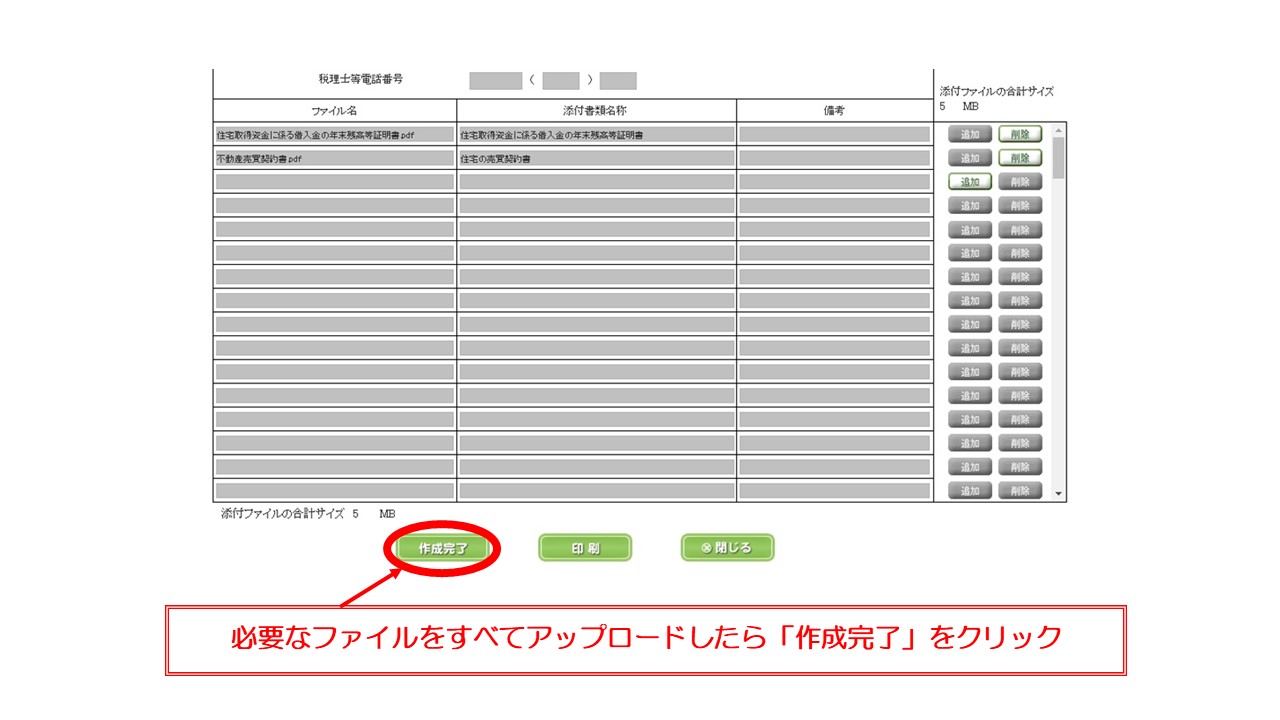This screenshot has width=1280, height=720.
Task: Click last box of 税理士等電話番号
Action: 618,81
